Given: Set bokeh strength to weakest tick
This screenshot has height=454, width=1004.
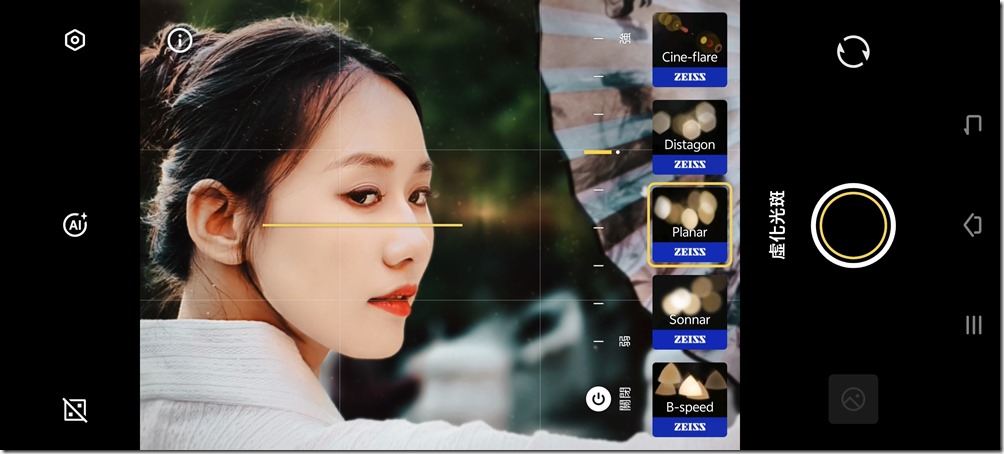Looking at the screenshot, I should [x=599, y=341].
